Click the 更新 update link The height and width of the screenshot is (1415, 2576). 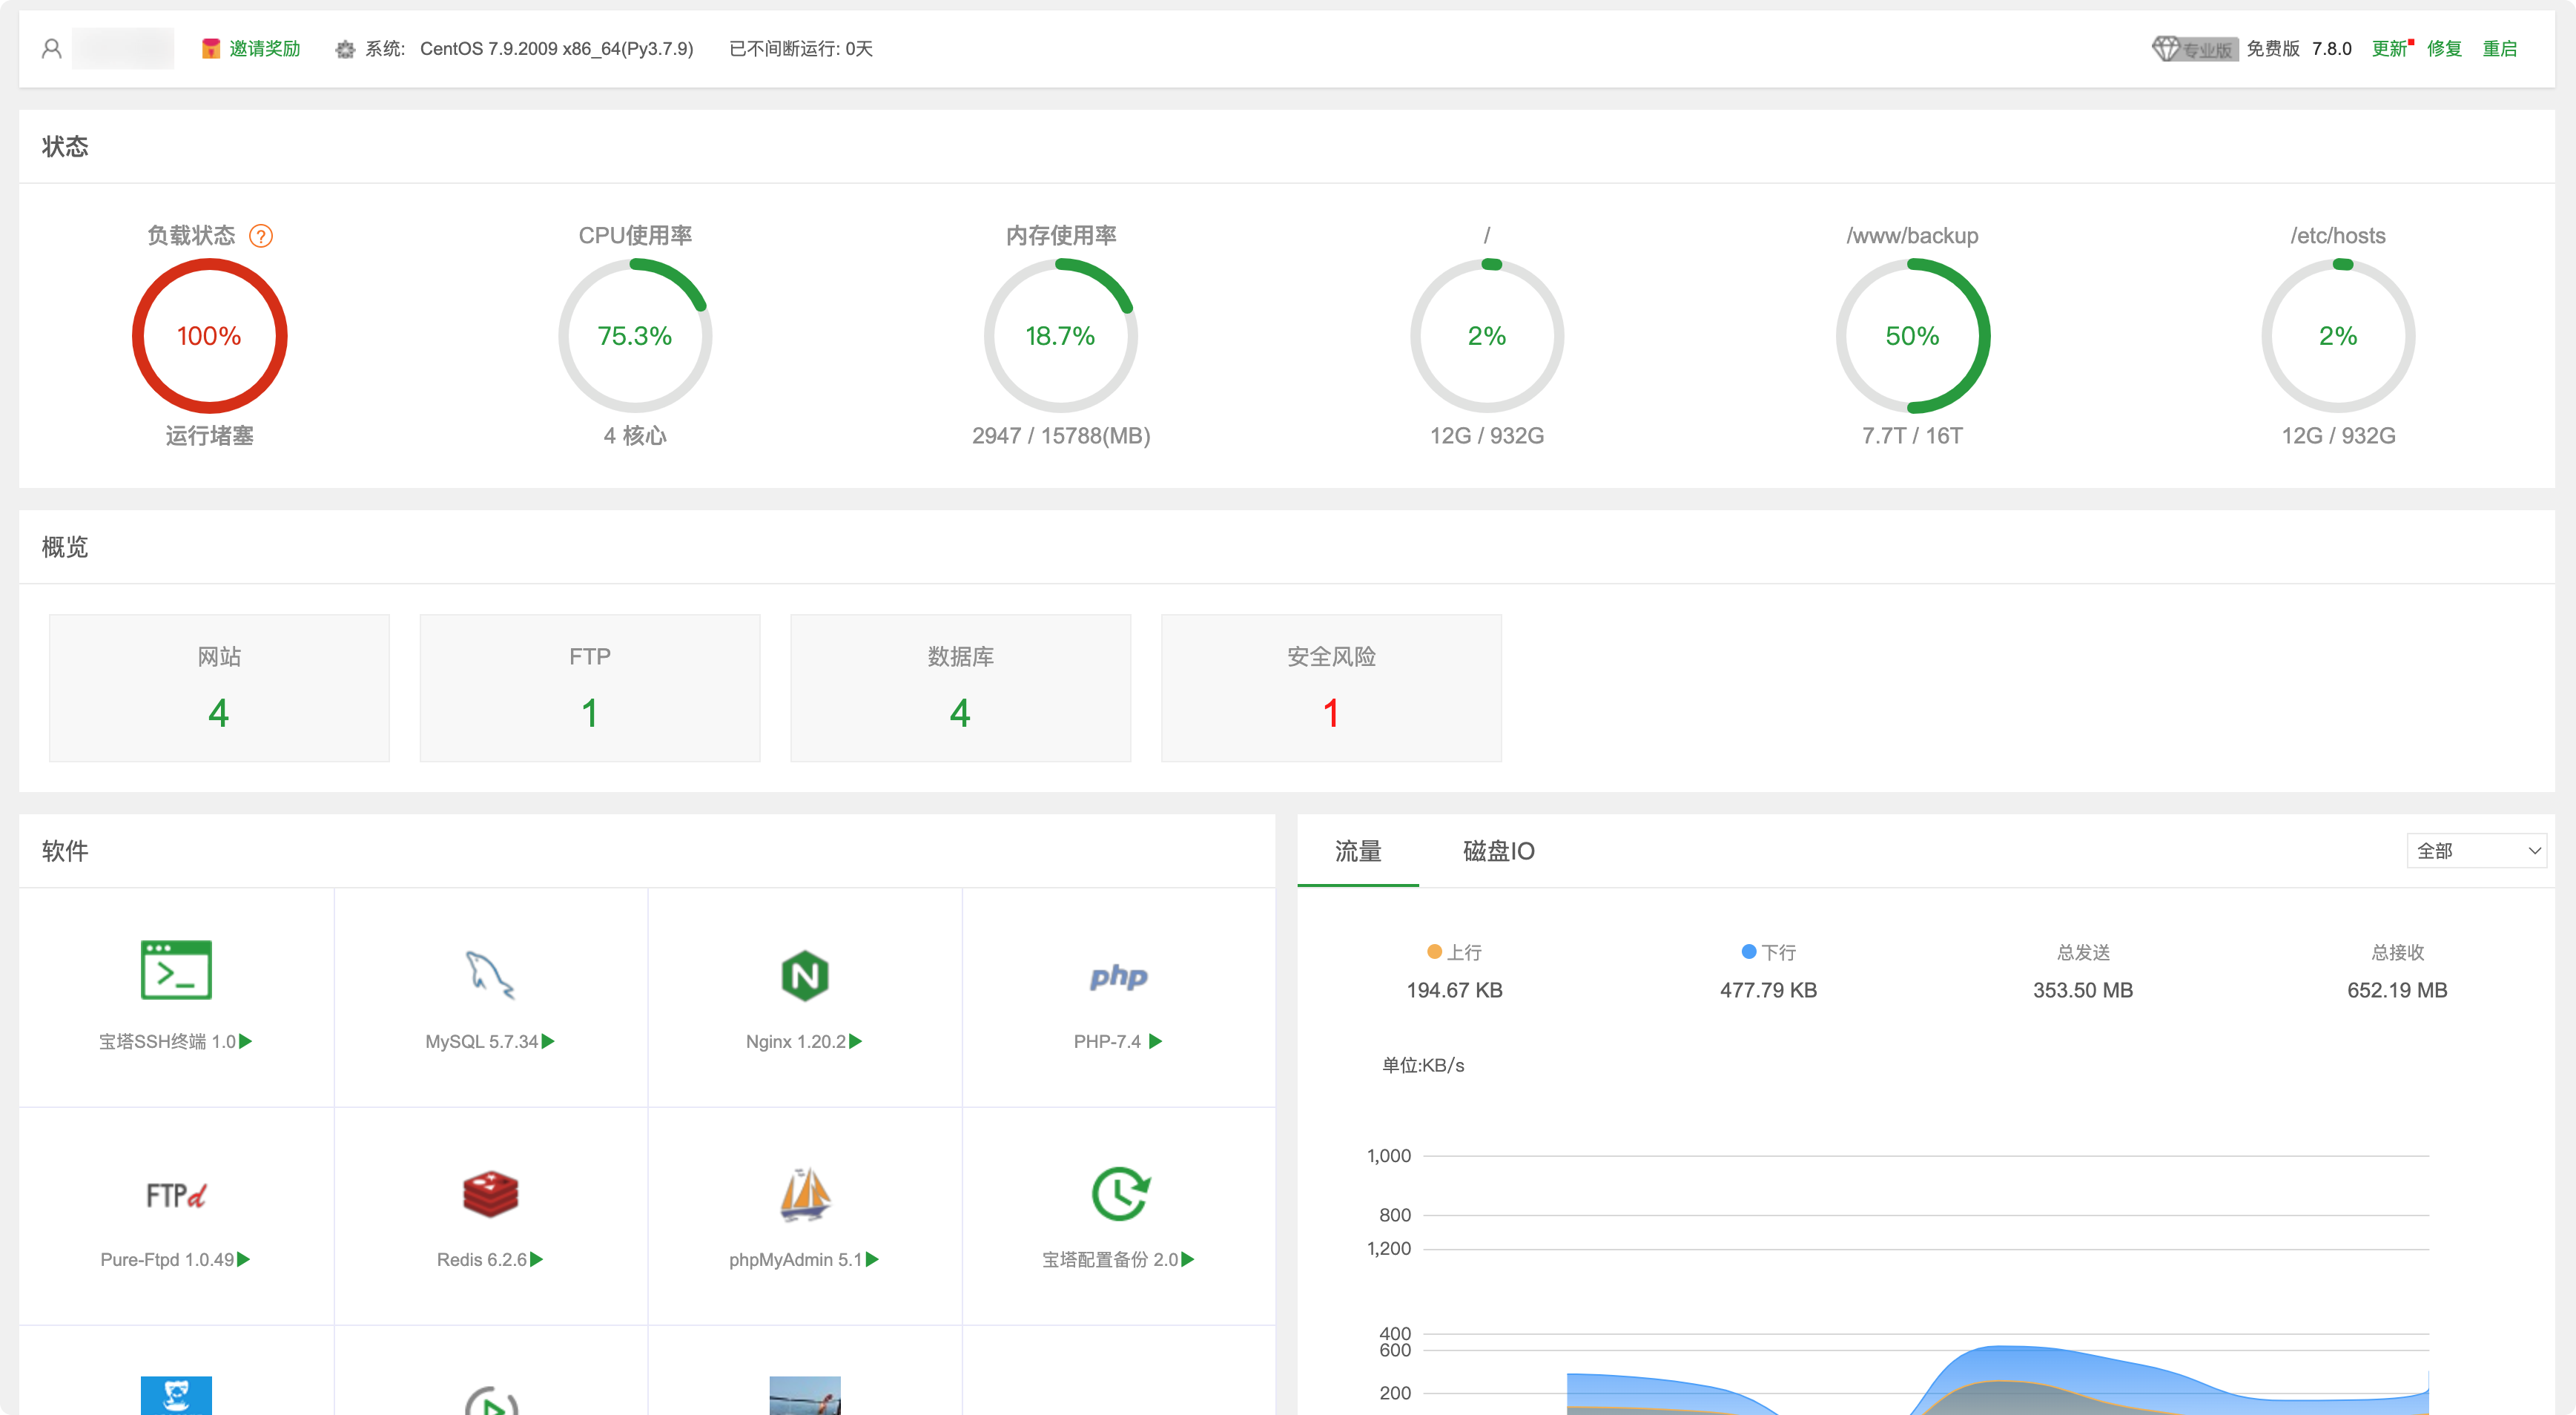[x=2389, y=48]
